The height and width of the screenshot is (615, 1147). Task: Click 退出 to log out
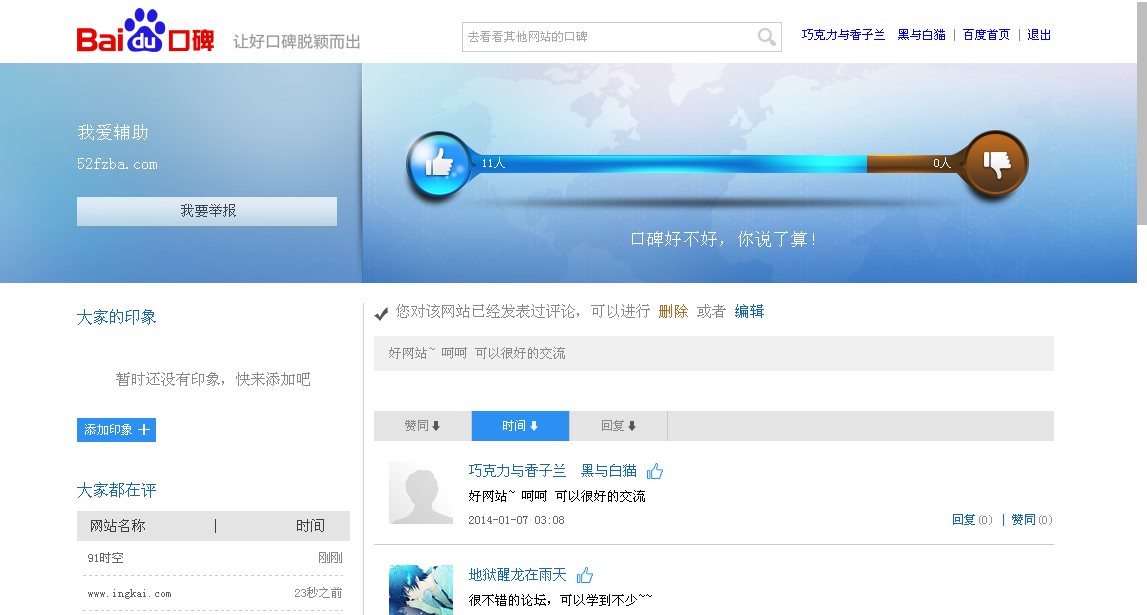(1039, 35)
